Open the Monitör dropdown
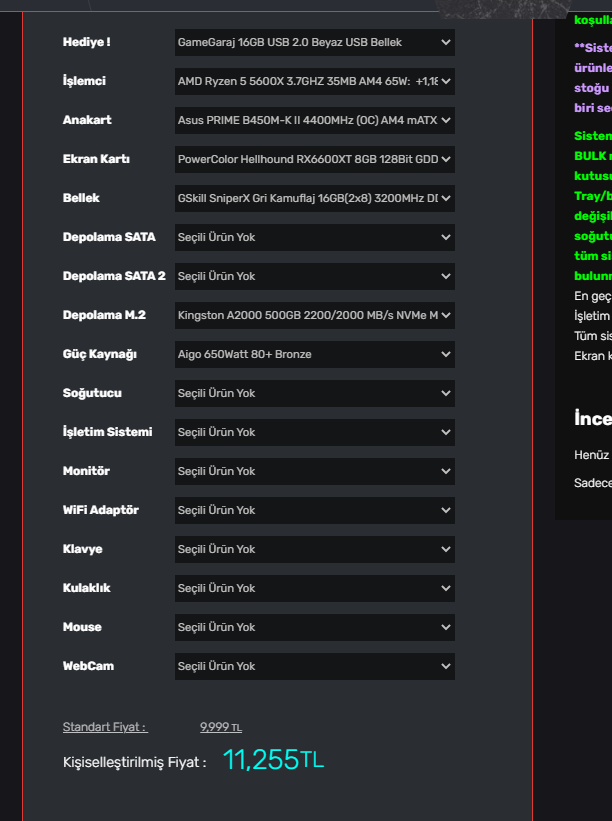The height and width of the screenshot is (821, 612). 315,471
